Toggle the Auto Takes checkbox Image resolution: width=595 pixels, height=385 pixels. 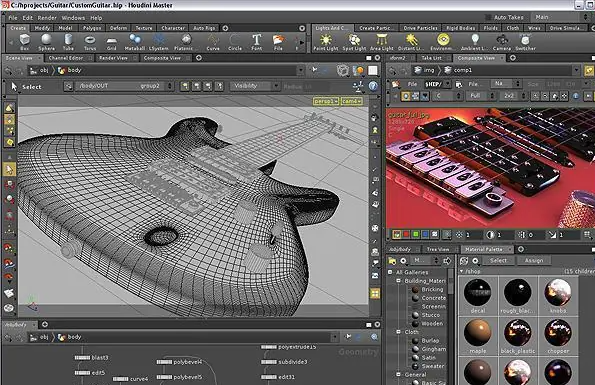(x=488, y=17)
